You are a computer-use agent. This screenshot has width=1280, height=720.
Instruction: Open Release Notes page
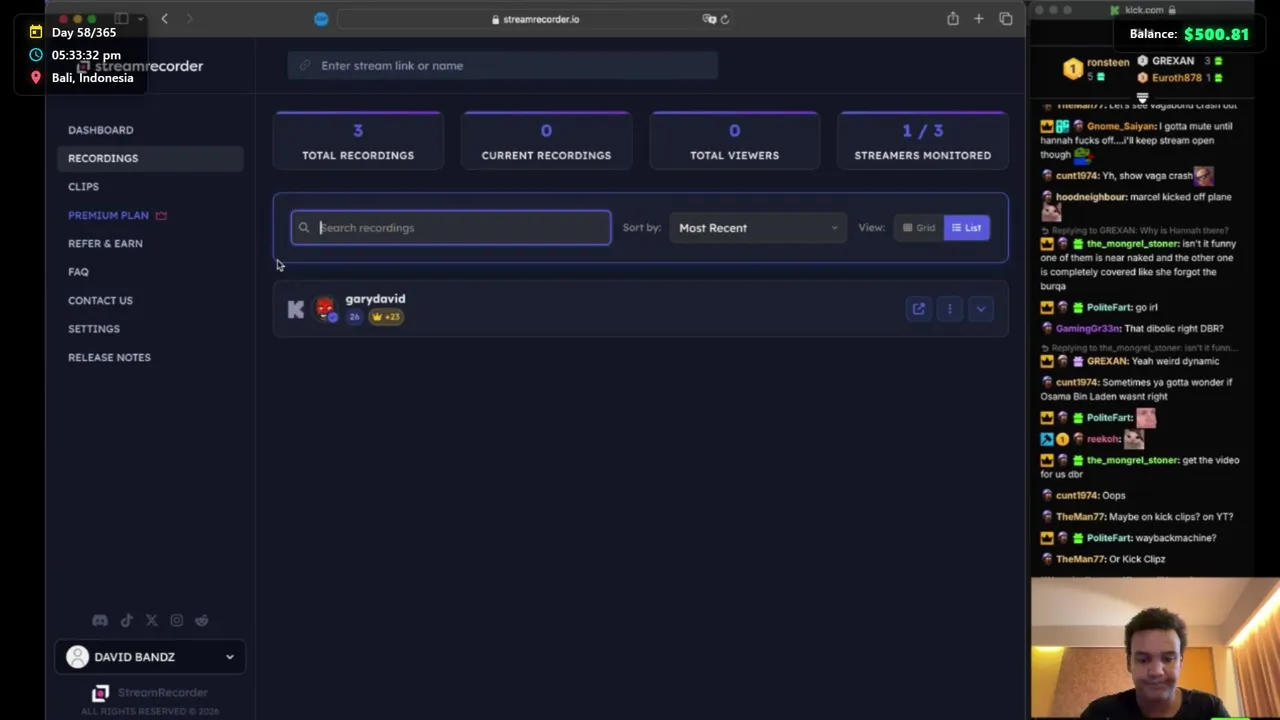pos(109,357)
